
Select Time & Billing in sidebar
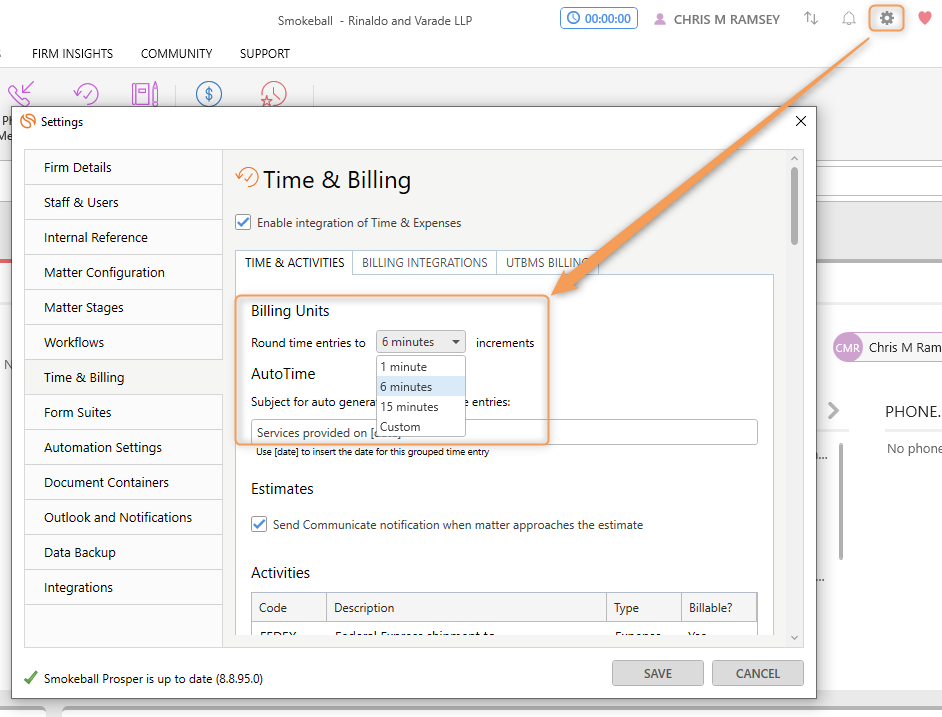(x=123, y=377)
